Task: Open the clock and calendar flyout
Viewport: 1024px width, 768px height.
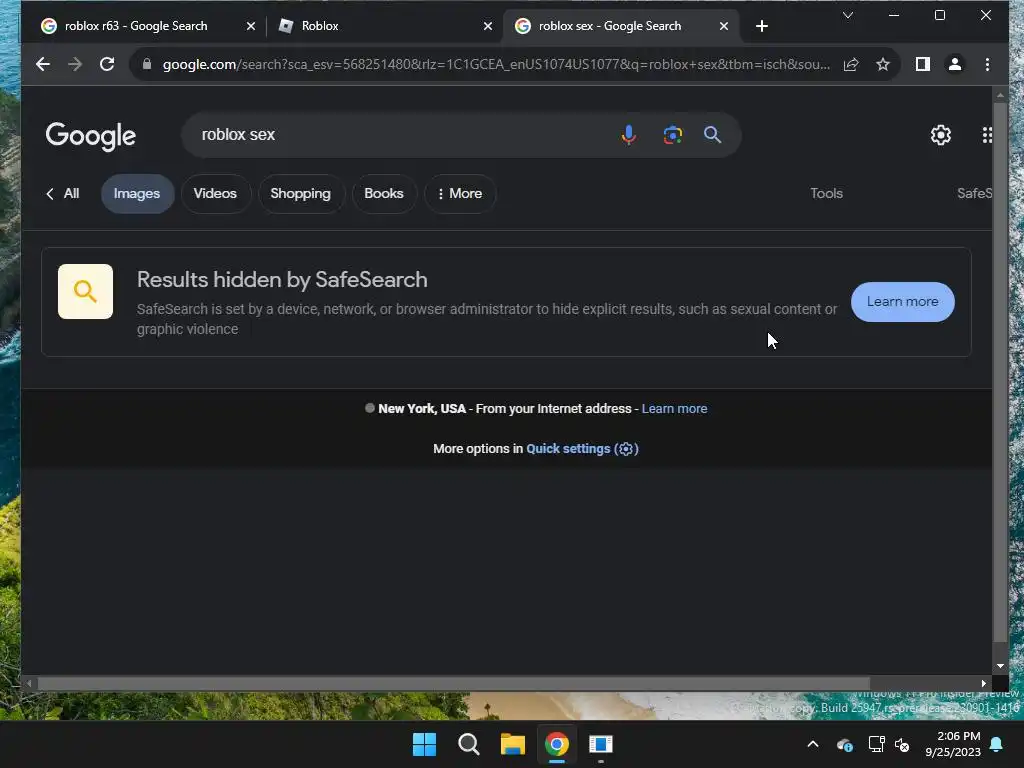Action: (953, 744)
